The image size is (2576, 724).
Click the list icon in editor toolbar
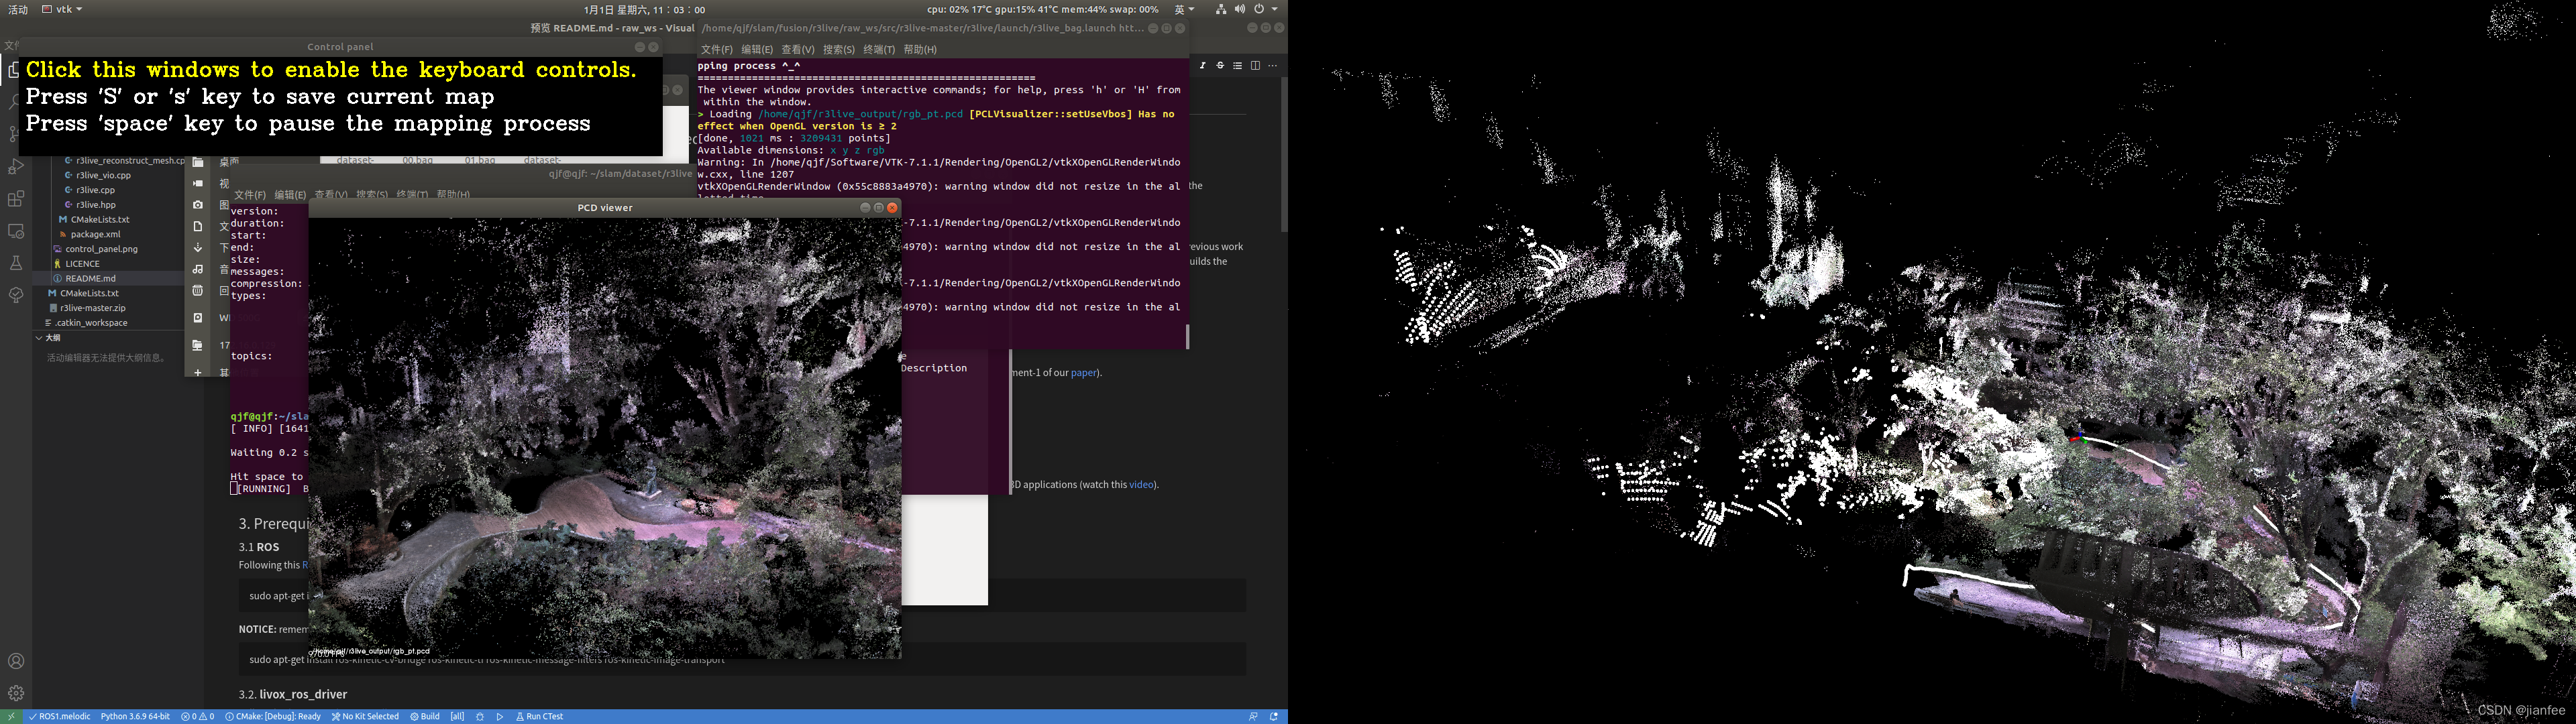coord(1238,66)
